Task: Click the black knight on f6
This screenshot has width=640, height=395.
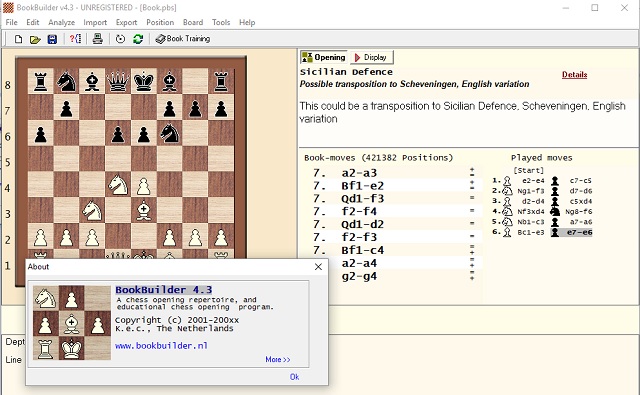Action: click(x=169, y=133)
